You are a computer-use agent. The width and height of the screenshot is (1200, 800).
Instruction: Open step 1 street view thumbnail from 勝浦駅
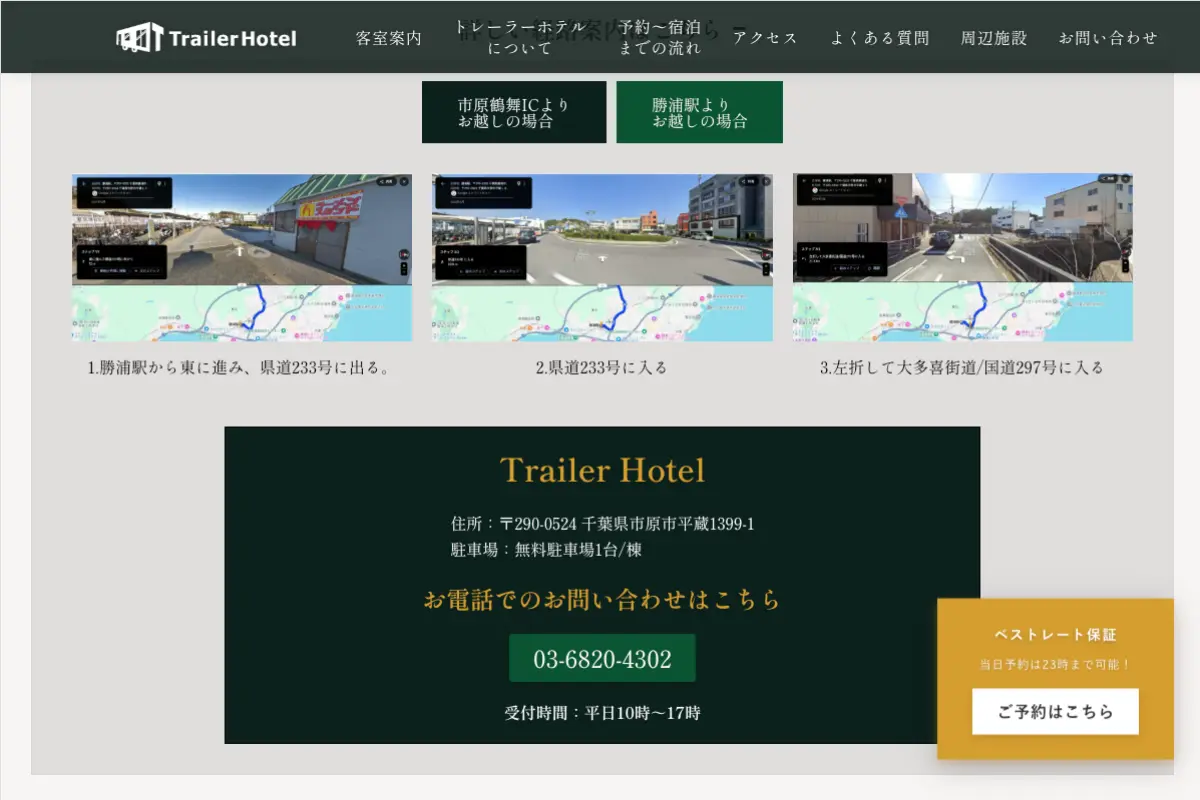click(x=241, y=258)
